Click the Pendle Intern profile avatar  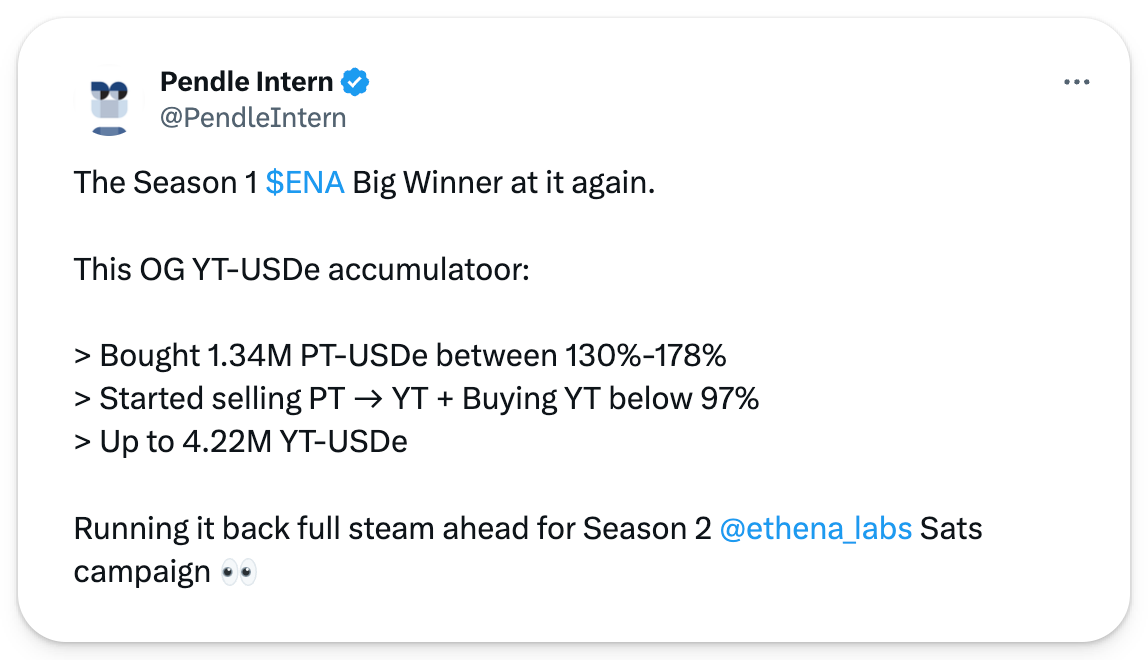108,103
